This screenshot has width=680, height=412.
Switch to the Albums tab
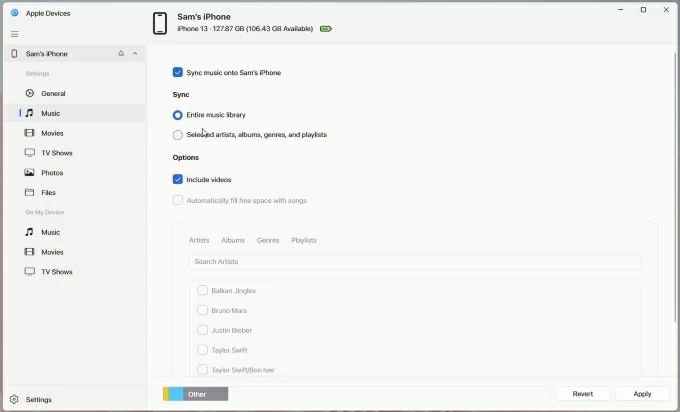pyautogui.click(x=233, y=241)
